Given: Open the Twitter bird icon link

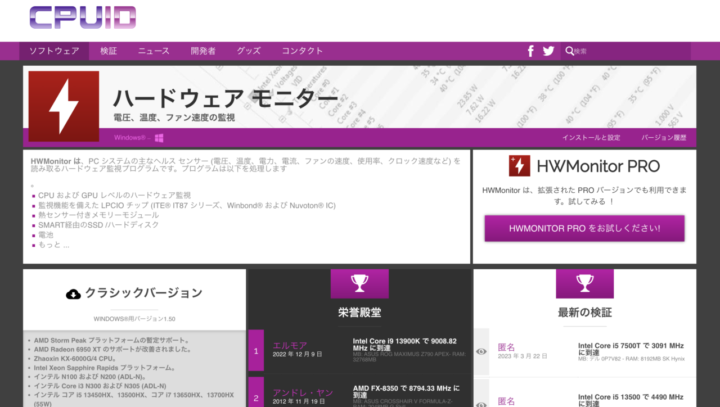Looking at the screenshot, I should (548, 51).
